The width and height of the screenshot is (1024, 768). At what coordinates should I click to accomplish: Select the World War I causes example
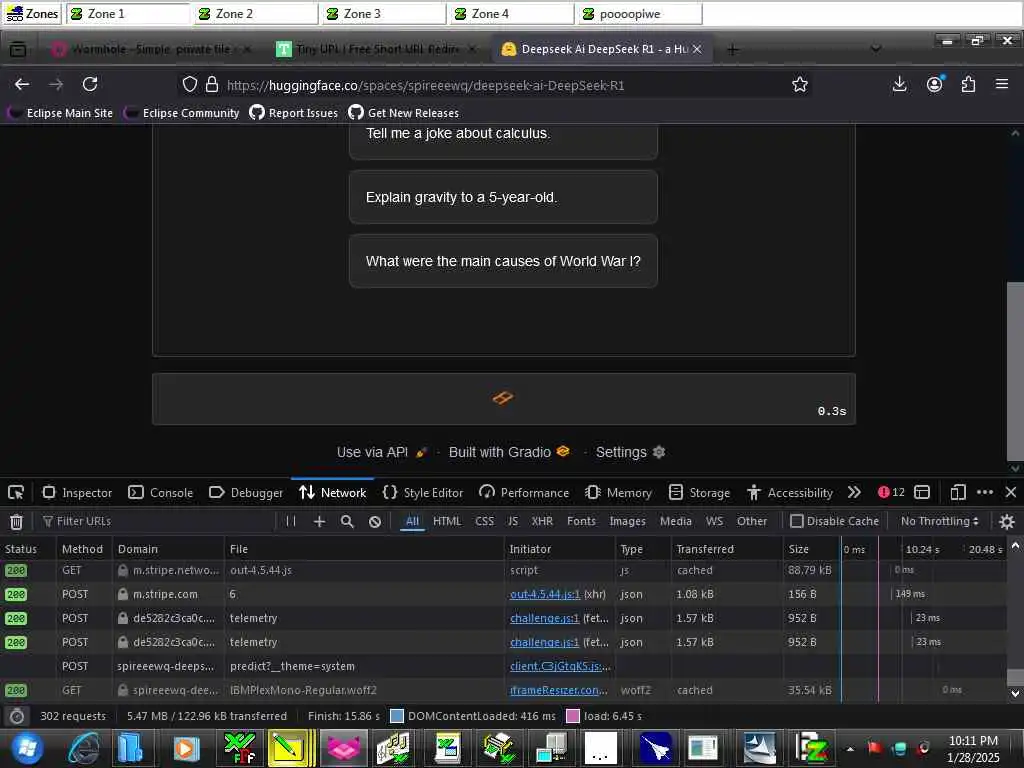click(x=503, y=261)
